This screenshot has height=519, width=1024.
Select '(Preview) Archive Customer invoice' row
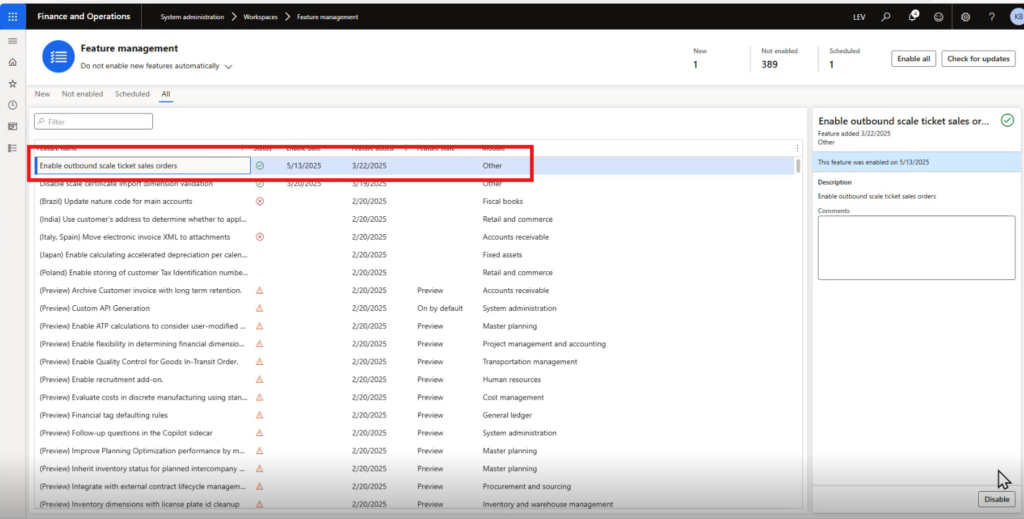[x=416, y=291]
